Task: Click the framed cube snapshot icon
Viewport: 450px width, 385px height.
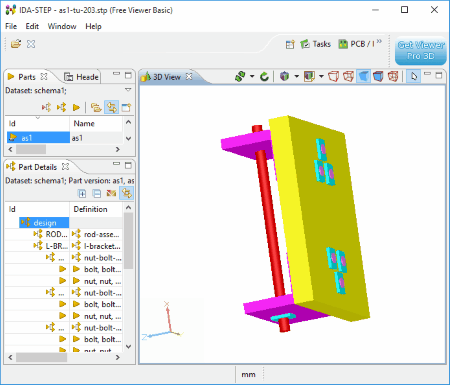Action: pos(309,77)
